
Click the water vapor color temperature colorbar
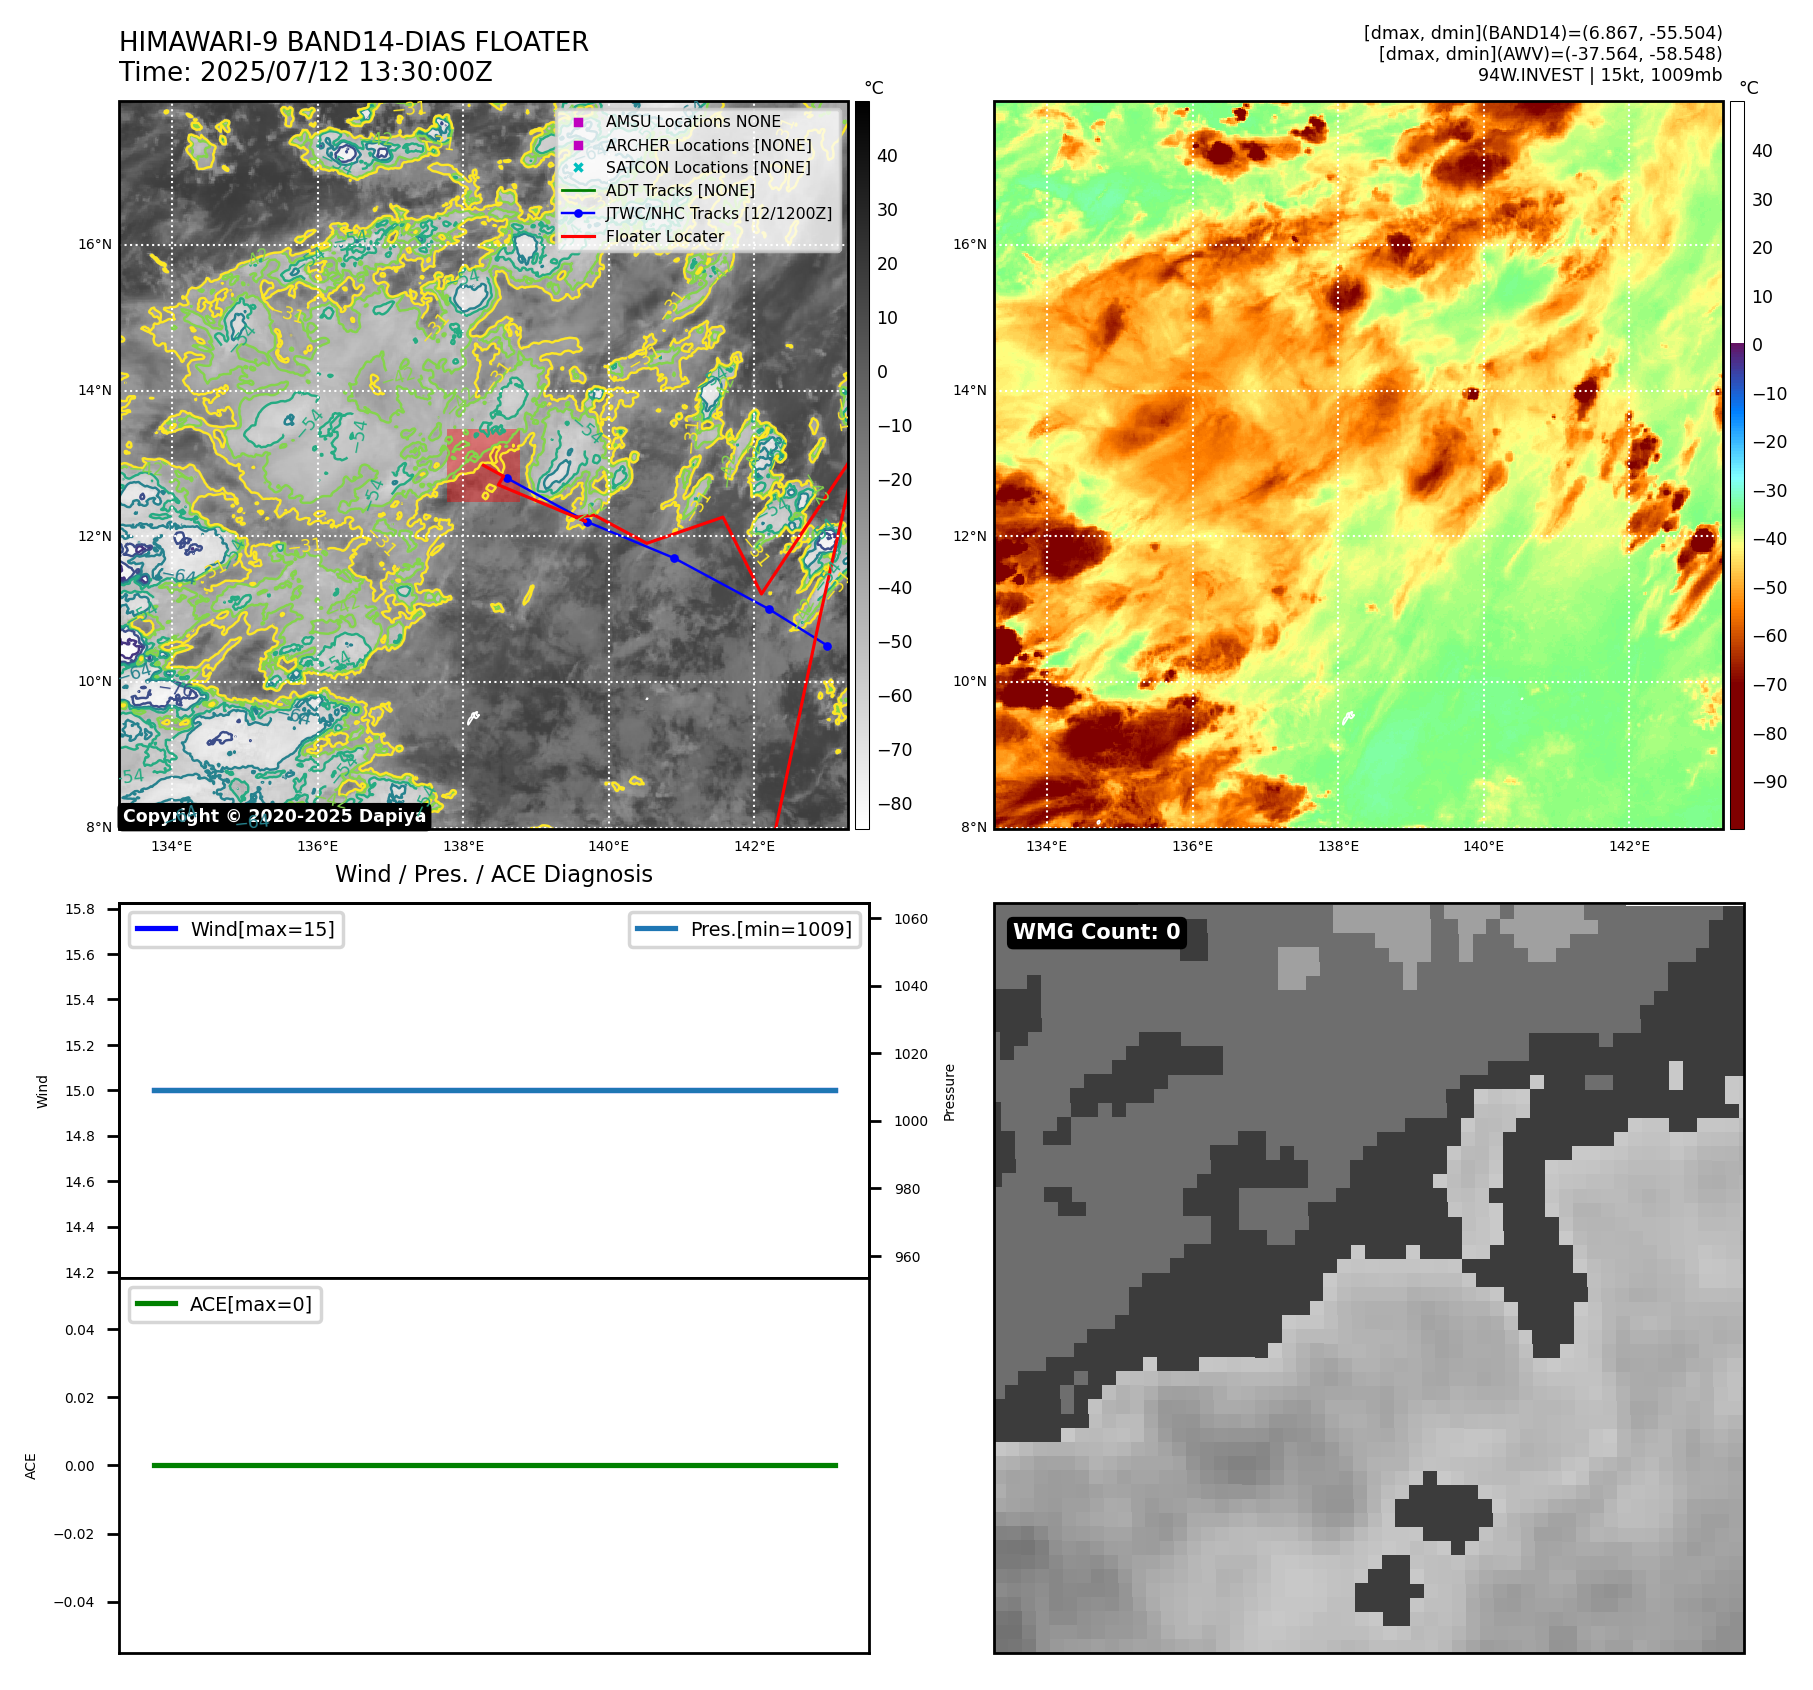tap(1737, 465)
